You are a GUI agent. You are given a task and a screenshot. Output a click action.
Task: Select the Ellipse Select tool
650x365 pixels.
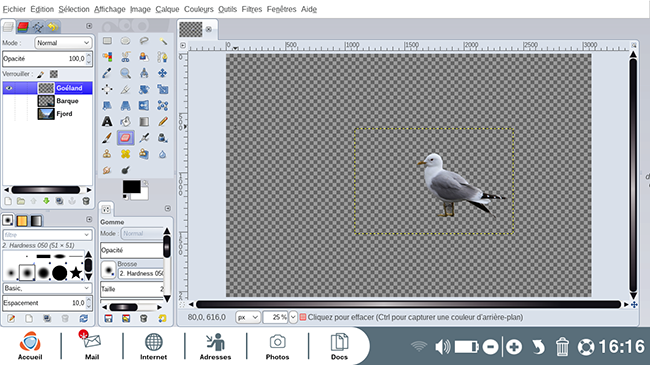pyautogui.click(x=125, y=41)
